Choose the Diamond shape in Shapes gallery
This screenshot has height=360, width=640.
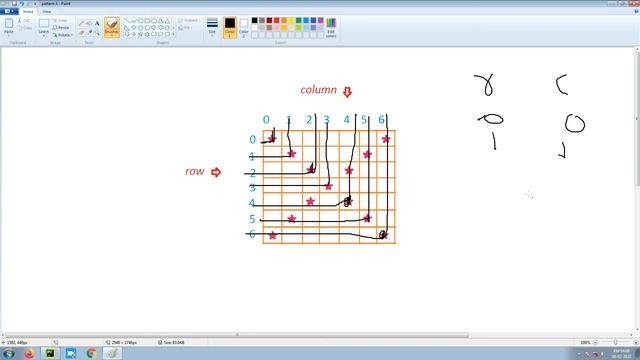(x=133, y=28)
